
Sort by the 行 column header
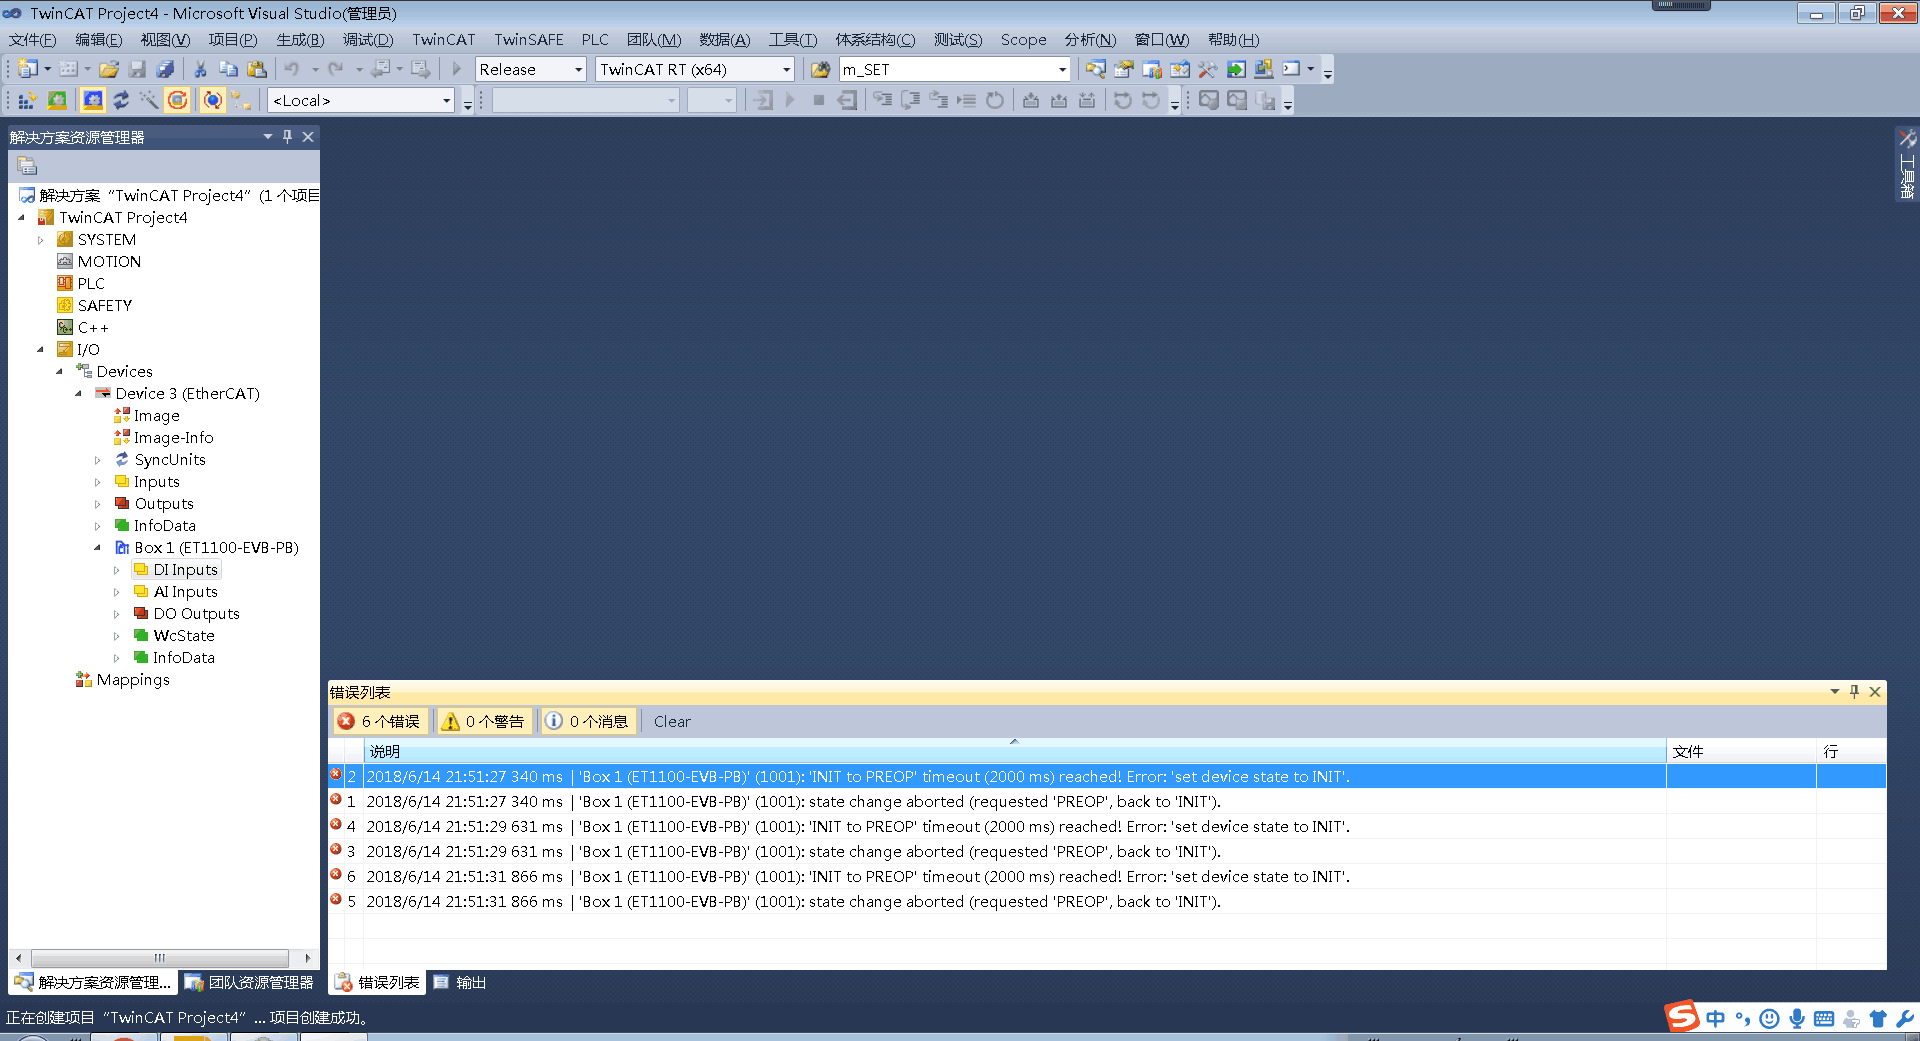pos(1851,751)
